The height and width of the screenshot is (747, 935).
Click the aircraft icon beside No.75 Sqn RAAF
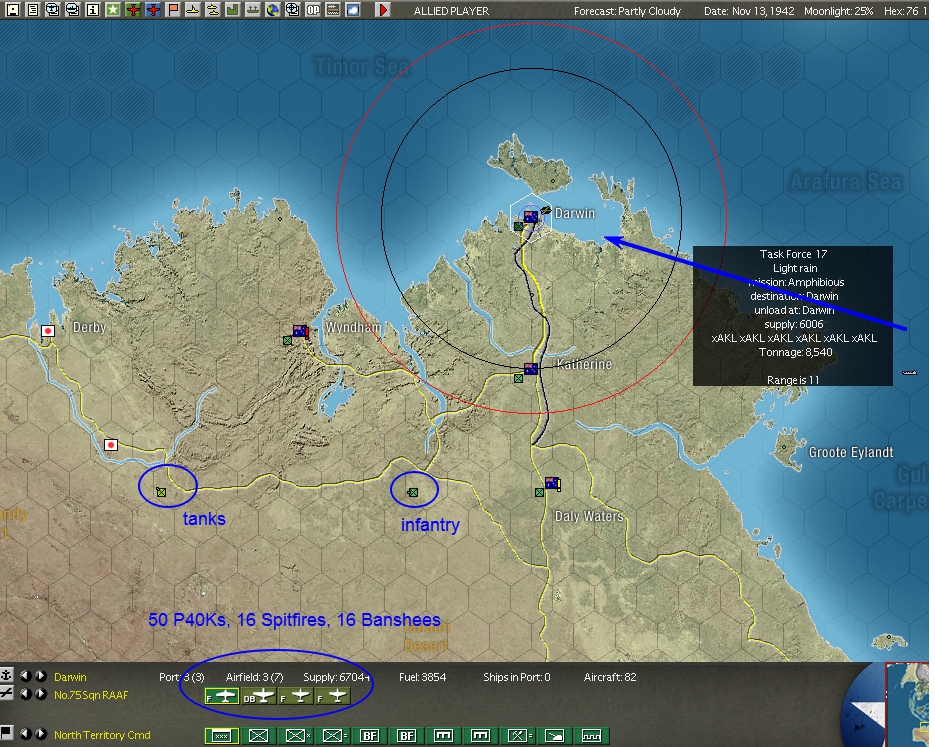pyautogui.click(x=7, y=693)
